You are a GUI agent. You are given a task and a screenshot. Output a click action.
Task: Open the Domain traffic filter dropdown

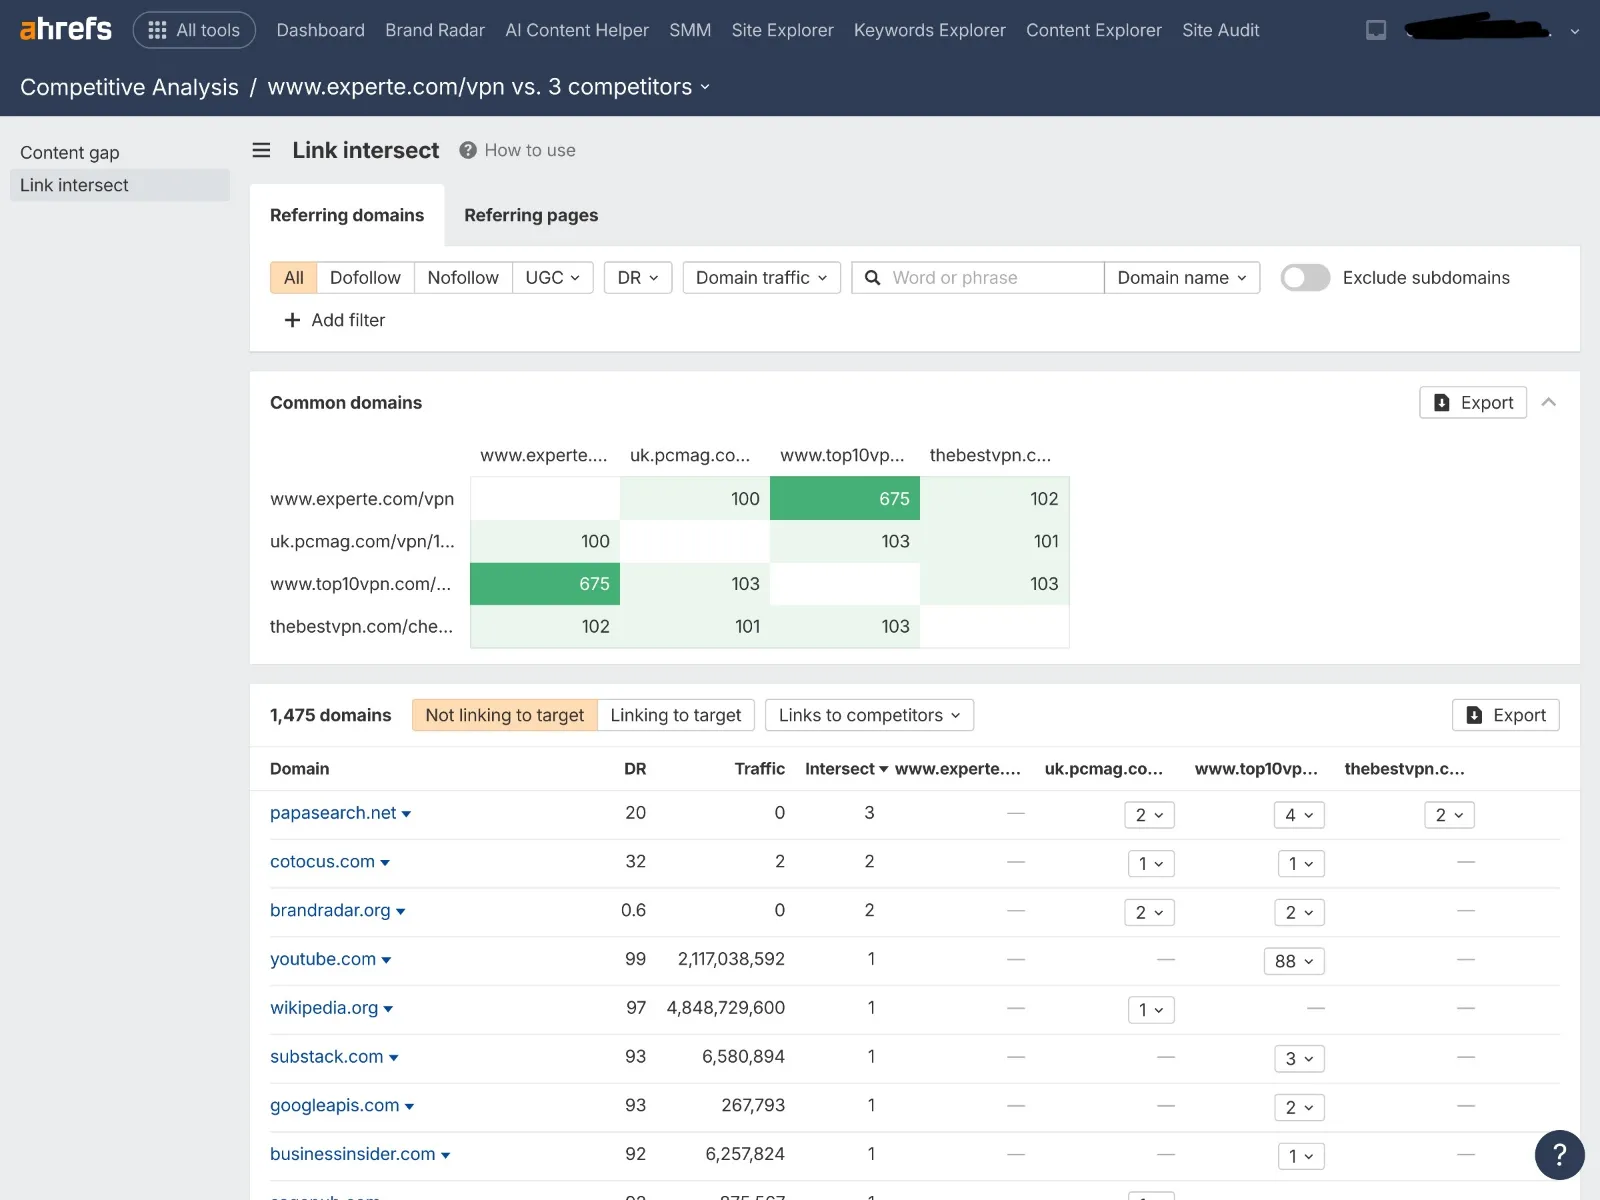point(762,277)
